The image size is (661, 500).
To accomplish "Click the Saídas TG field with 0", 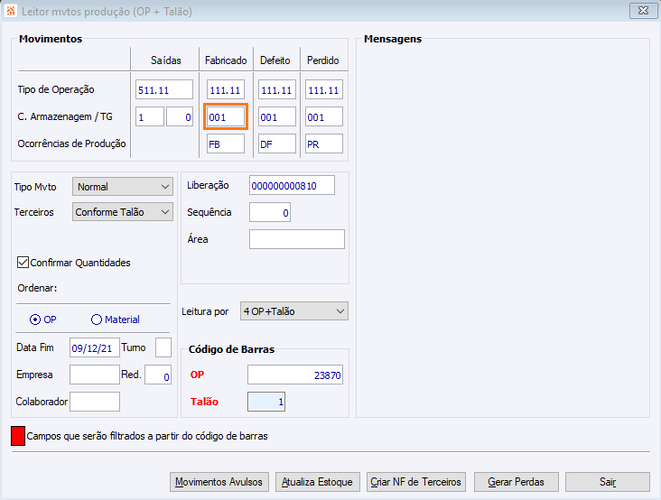I will click(x=180, y=117).
